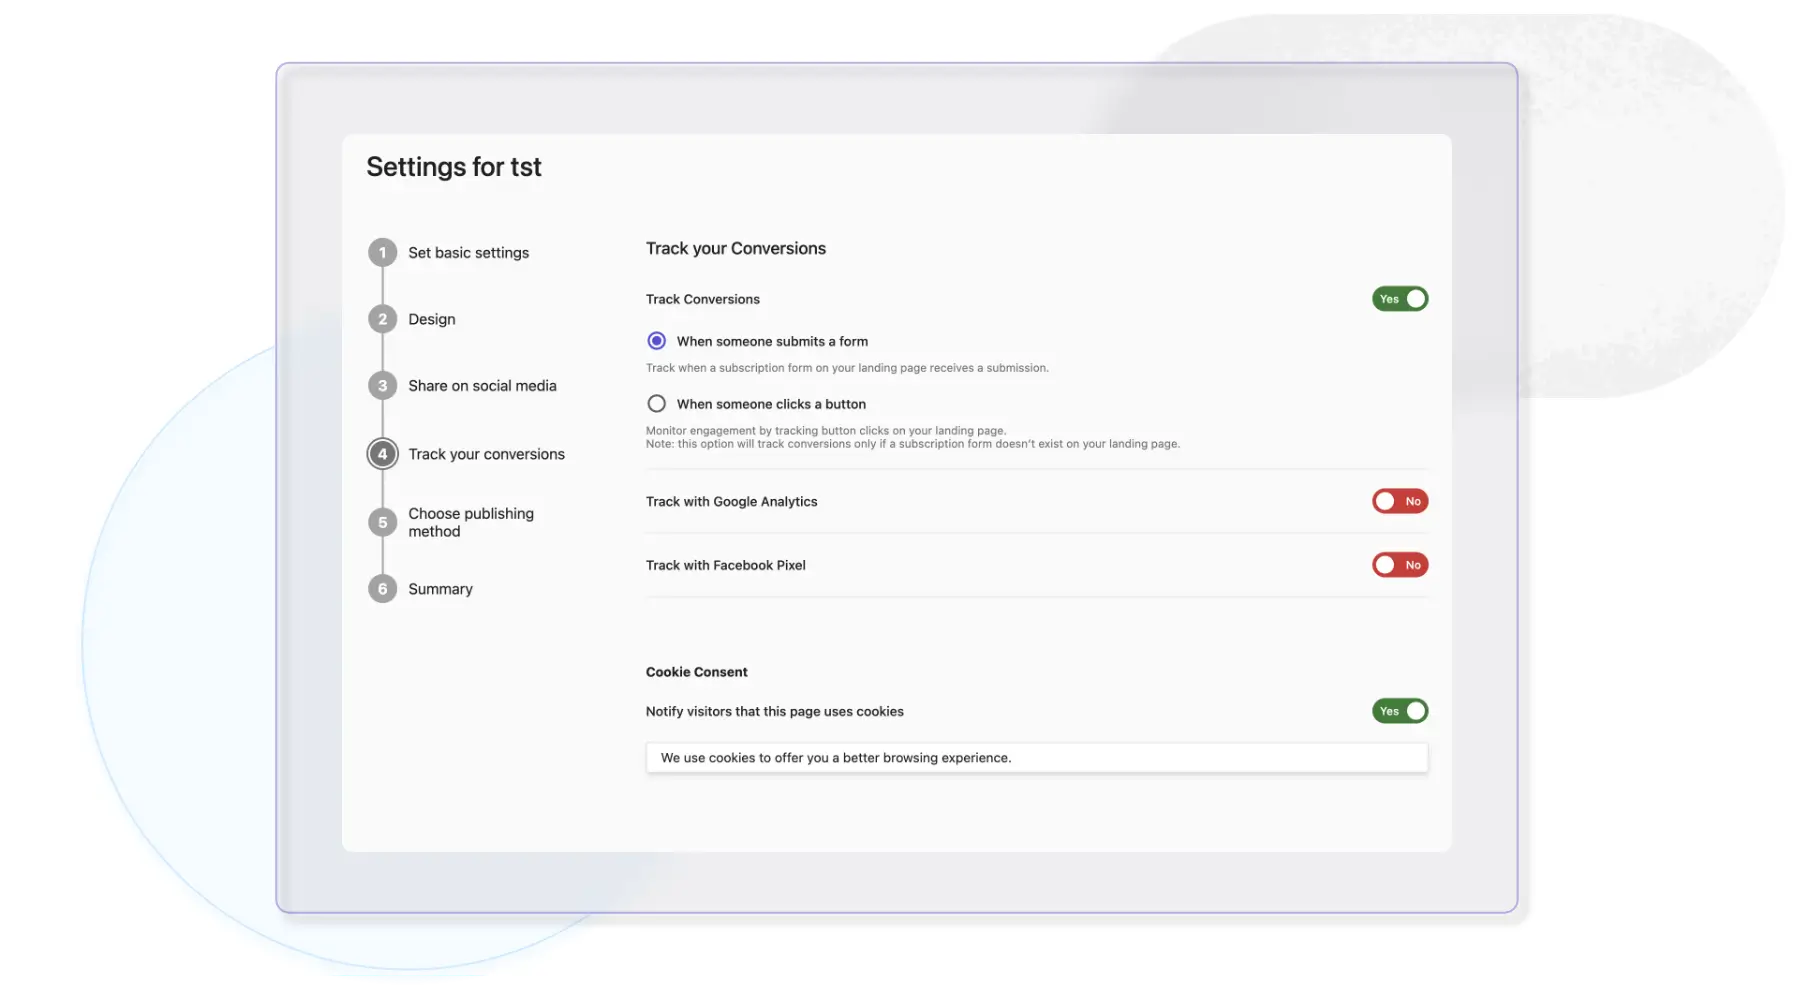
Task: Click the 'Track your conversions' step label
Action: pyautogui.click(x=486, y=453)
